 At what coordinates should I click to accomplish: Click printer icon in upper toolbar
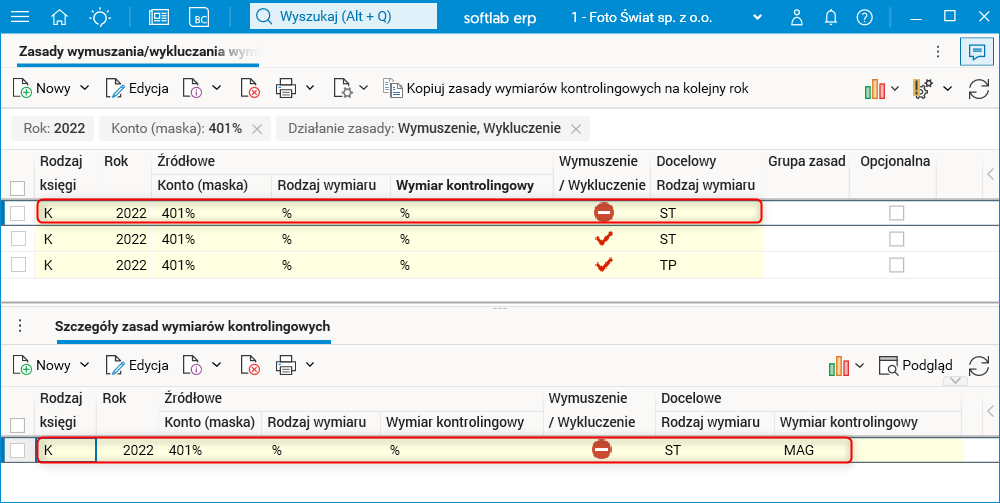[x=286, y=88]
